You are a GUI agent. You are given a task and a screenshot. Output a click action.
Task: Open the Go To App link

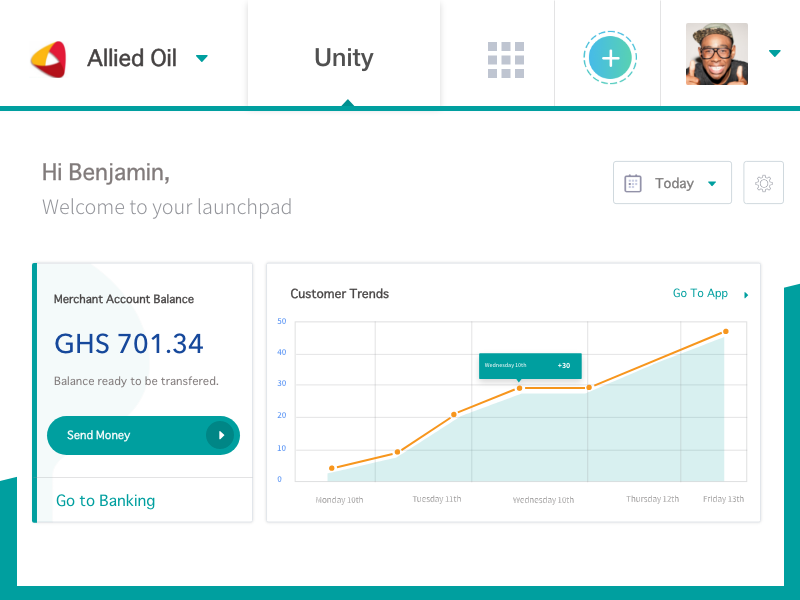(x=700, y=293)
